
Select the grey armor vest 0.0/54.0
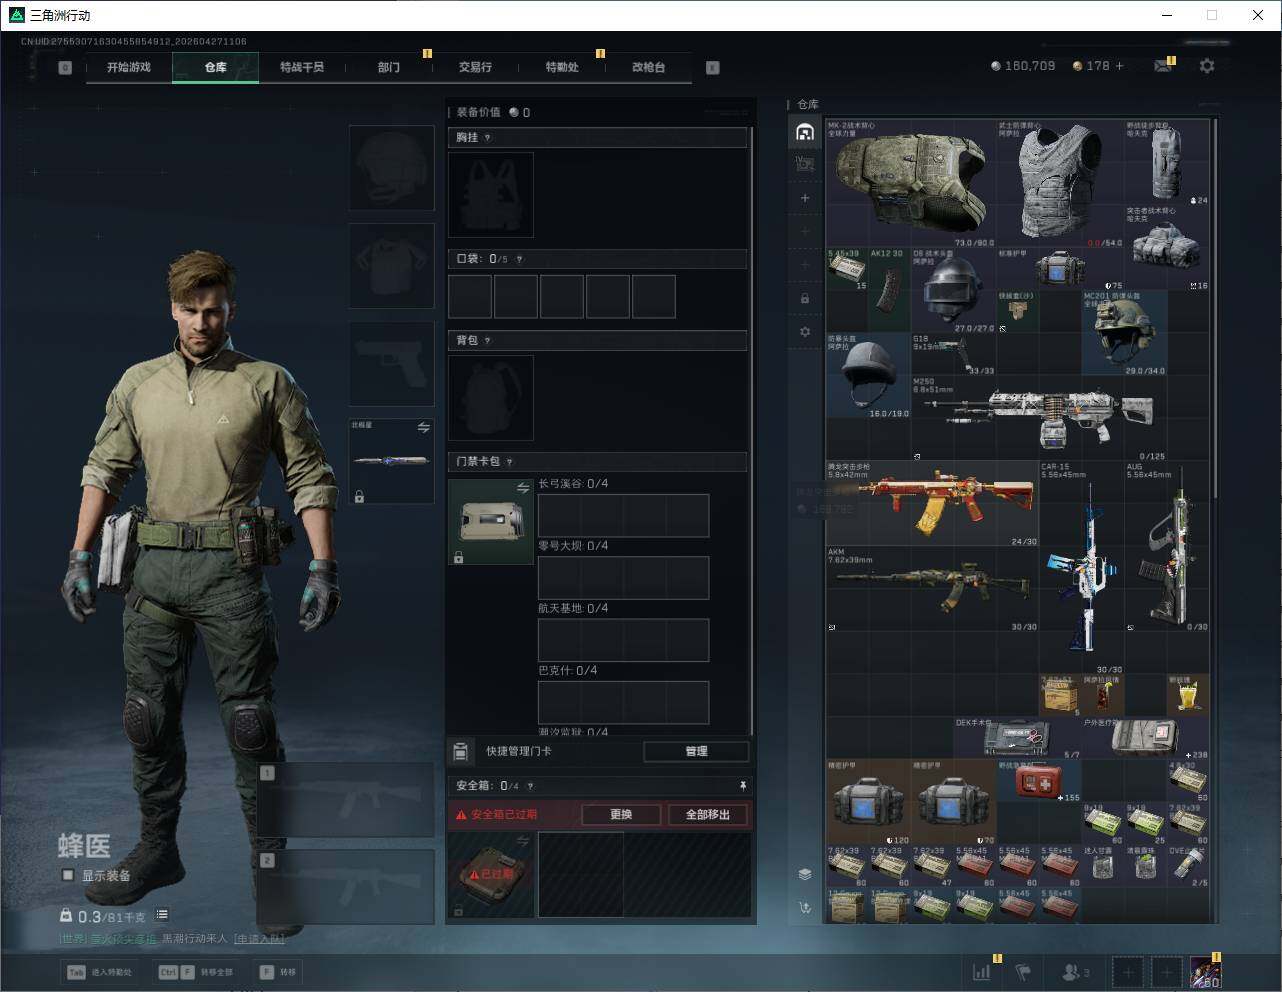pyautogui.click(x=1060, y=184)
